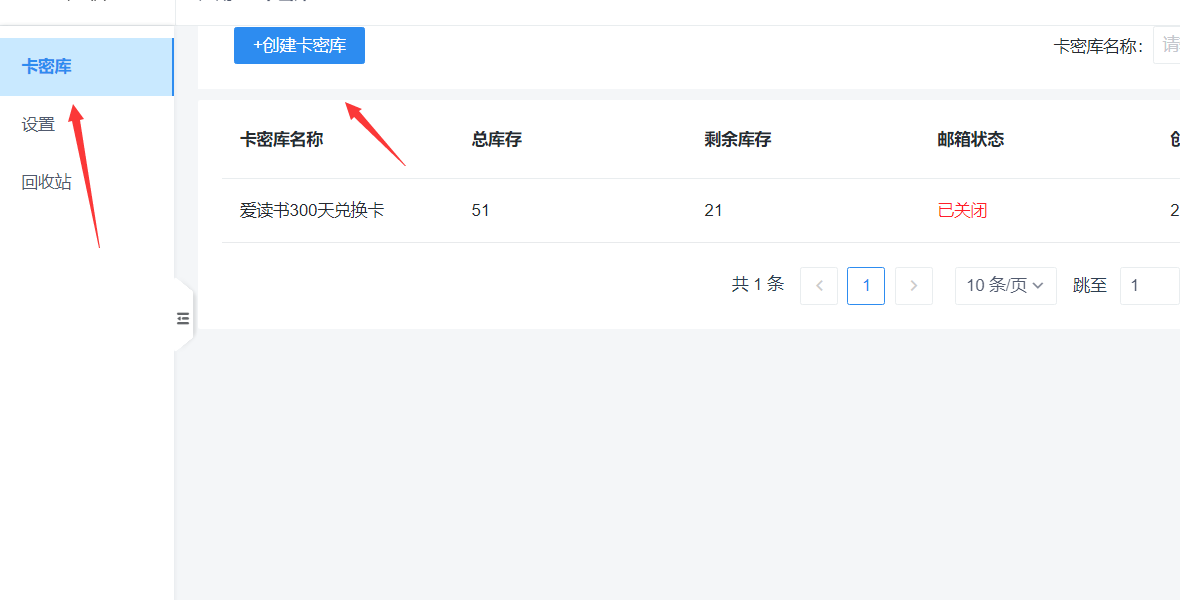The width and height of the screenshot is (1180, 600).
Task: Click the 总库存 column header
Action: click(x=497, y=139)
